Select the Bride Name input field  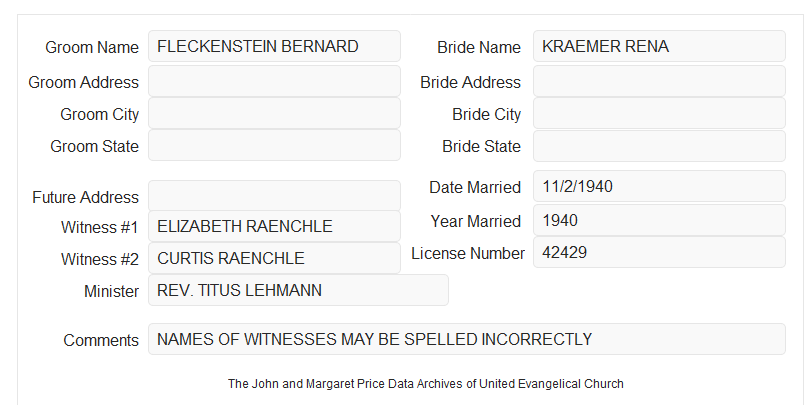coord(659,46)
